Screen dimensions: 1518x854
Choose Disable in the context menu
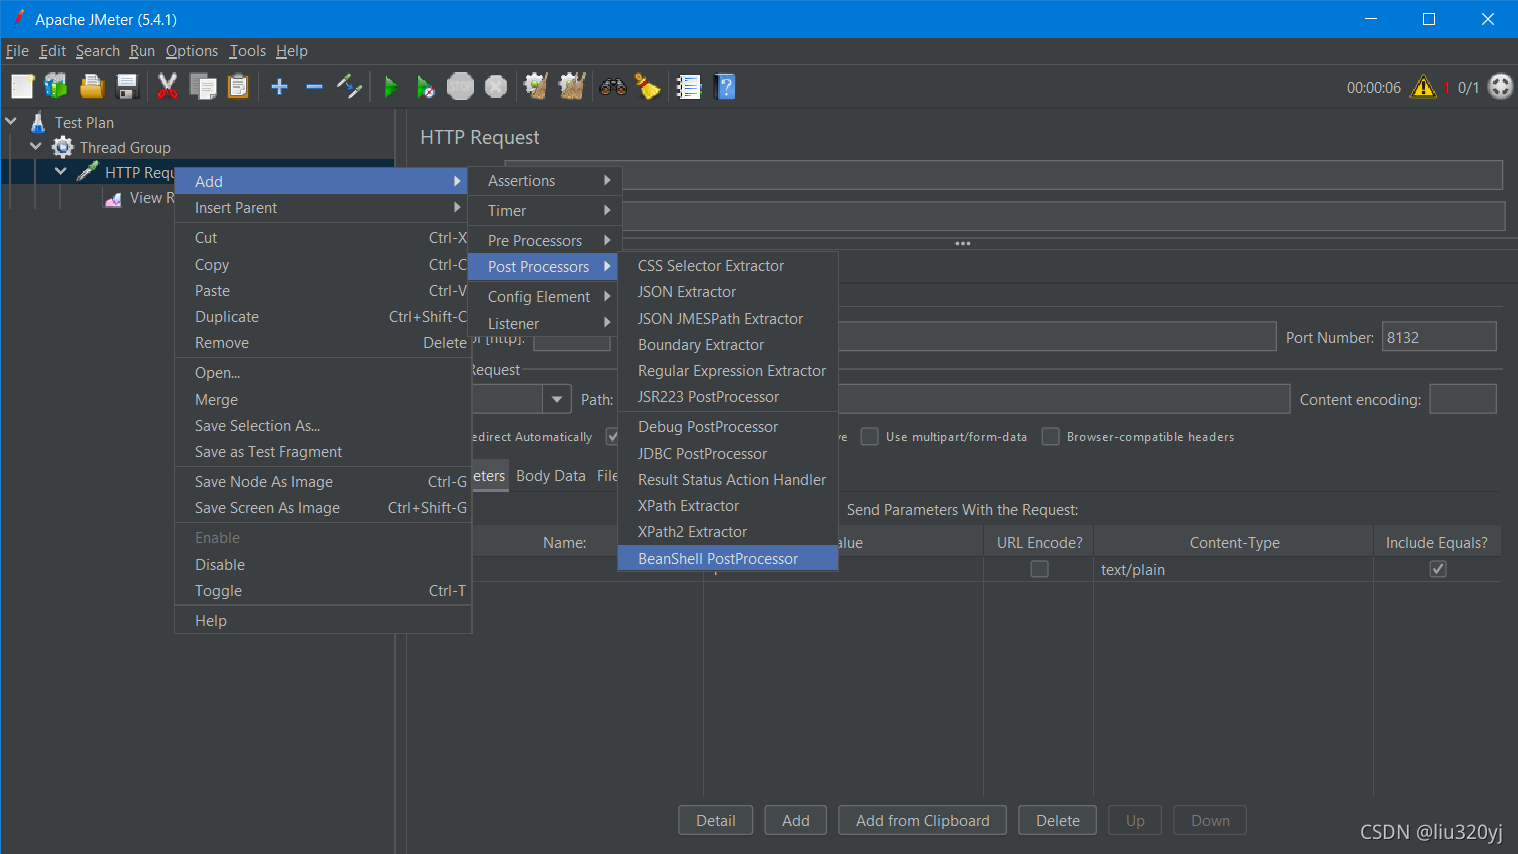[322, 565]
